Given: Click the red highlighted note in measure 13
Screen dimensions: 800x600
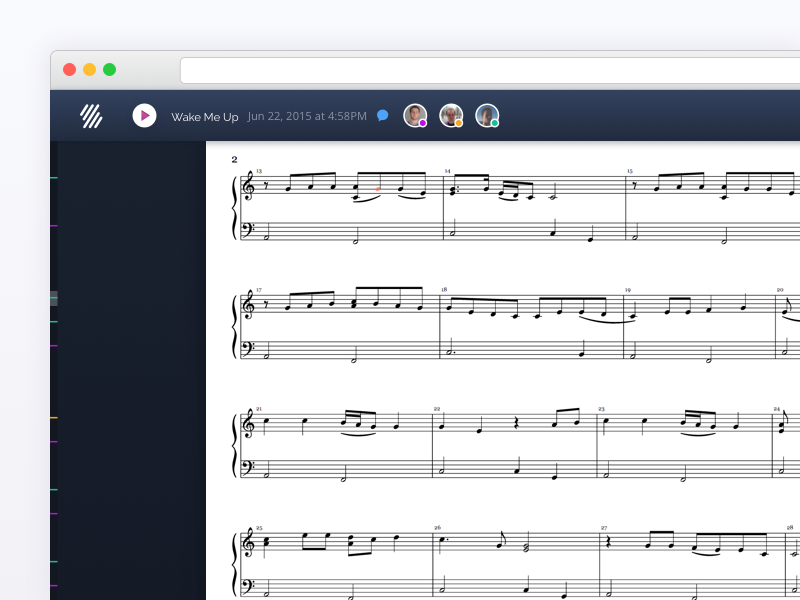Looking at the screenshot, I should [377, 188].
